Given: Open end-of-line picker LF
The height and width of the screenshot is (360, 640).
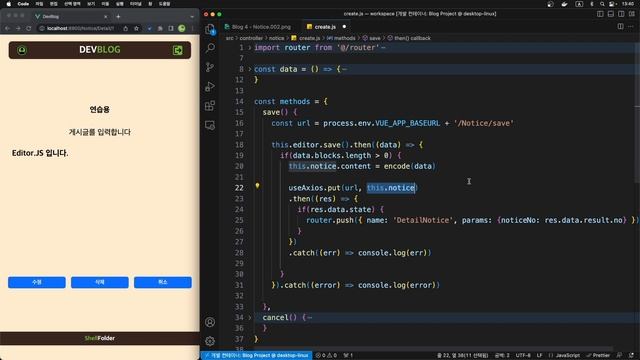Looking at the screenshot, I should 539,356.
